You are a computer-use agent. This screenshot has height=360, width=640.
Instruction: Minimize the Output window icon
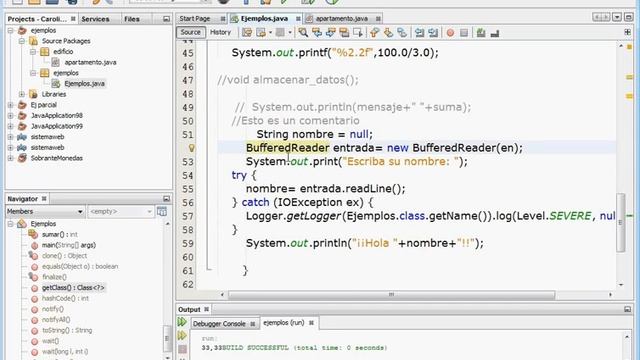click(x=627, y=309)
